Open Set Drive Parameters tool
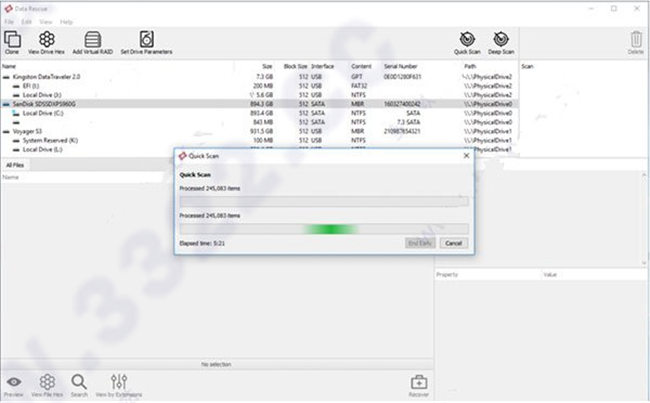The height and width of the screenshot is (403, 650). click(146, 39)
